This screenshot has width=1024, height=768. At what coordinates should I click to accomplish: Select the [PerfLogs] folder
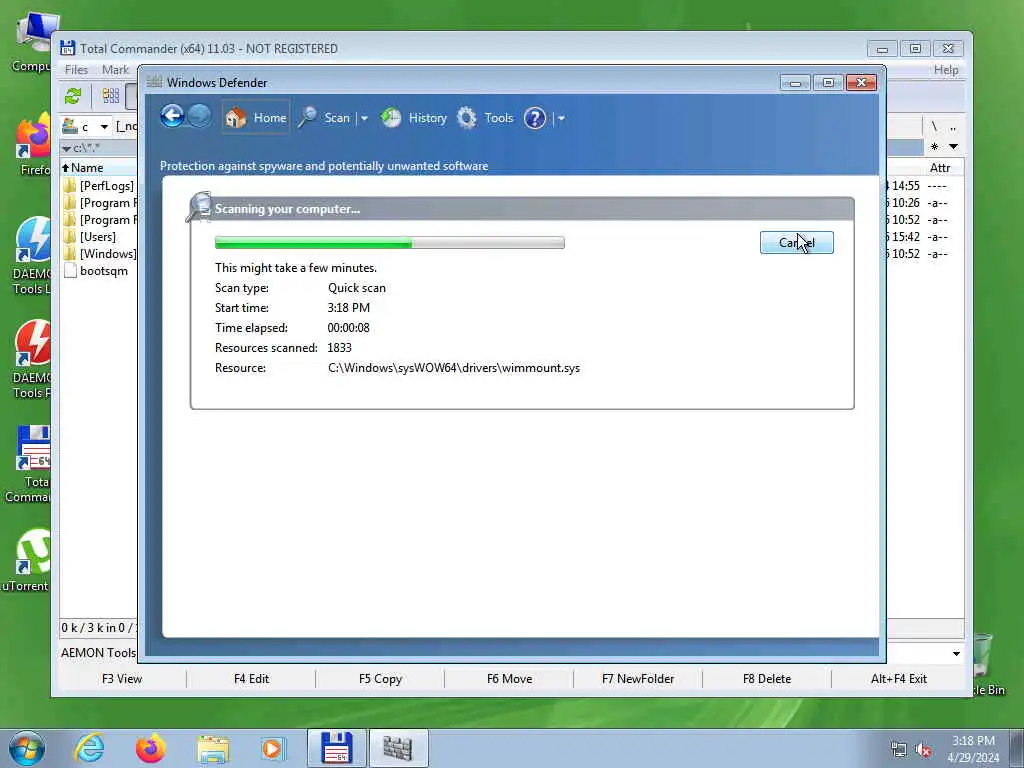coord(99,186)
